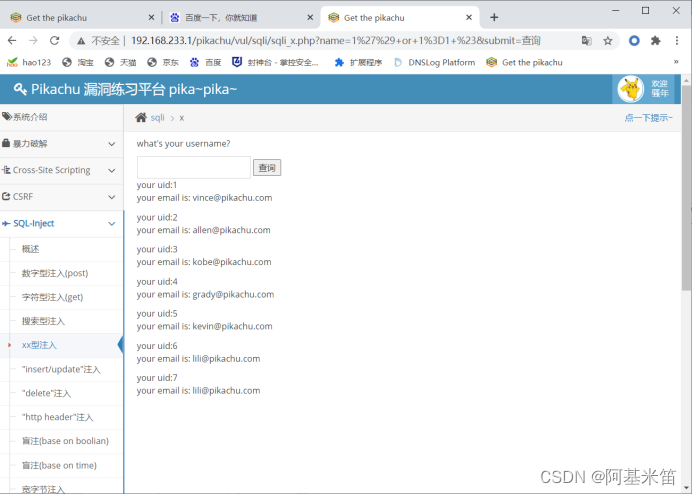
Task: Click the page vertical scrollbar thumb
Action: pos(686,188)
